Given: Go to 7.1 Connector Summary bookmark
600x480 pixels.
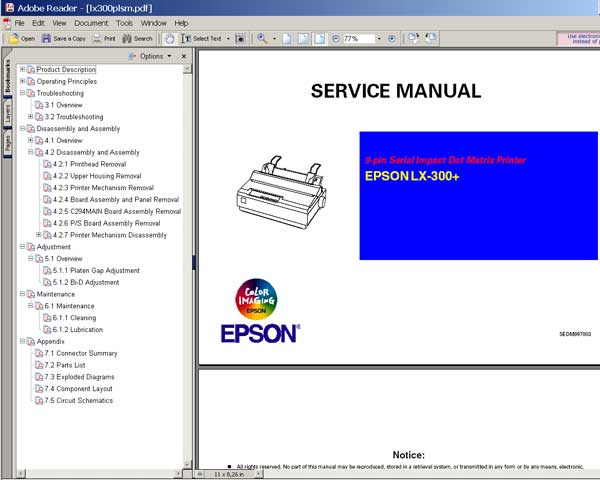Looking at the screenshot, I should (81, 353).
